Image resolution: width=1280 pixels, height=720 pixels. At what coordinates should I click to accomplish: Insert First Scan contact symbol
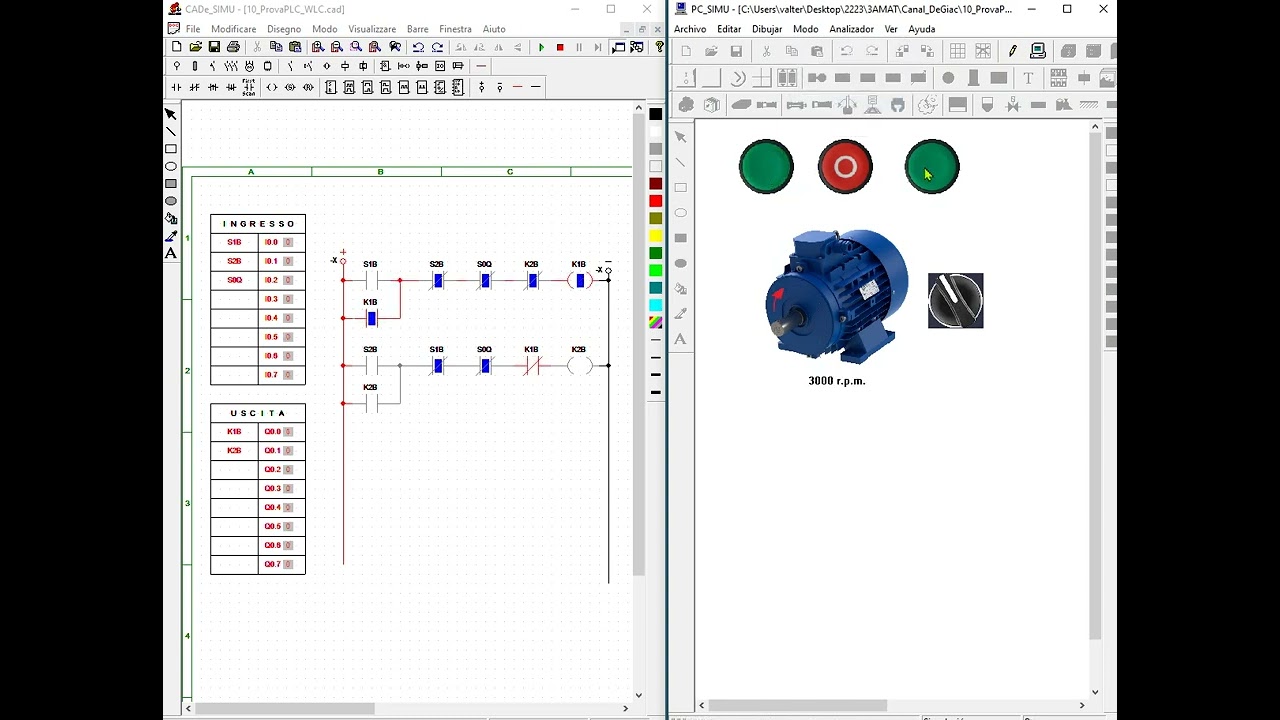tap(248, 87)
